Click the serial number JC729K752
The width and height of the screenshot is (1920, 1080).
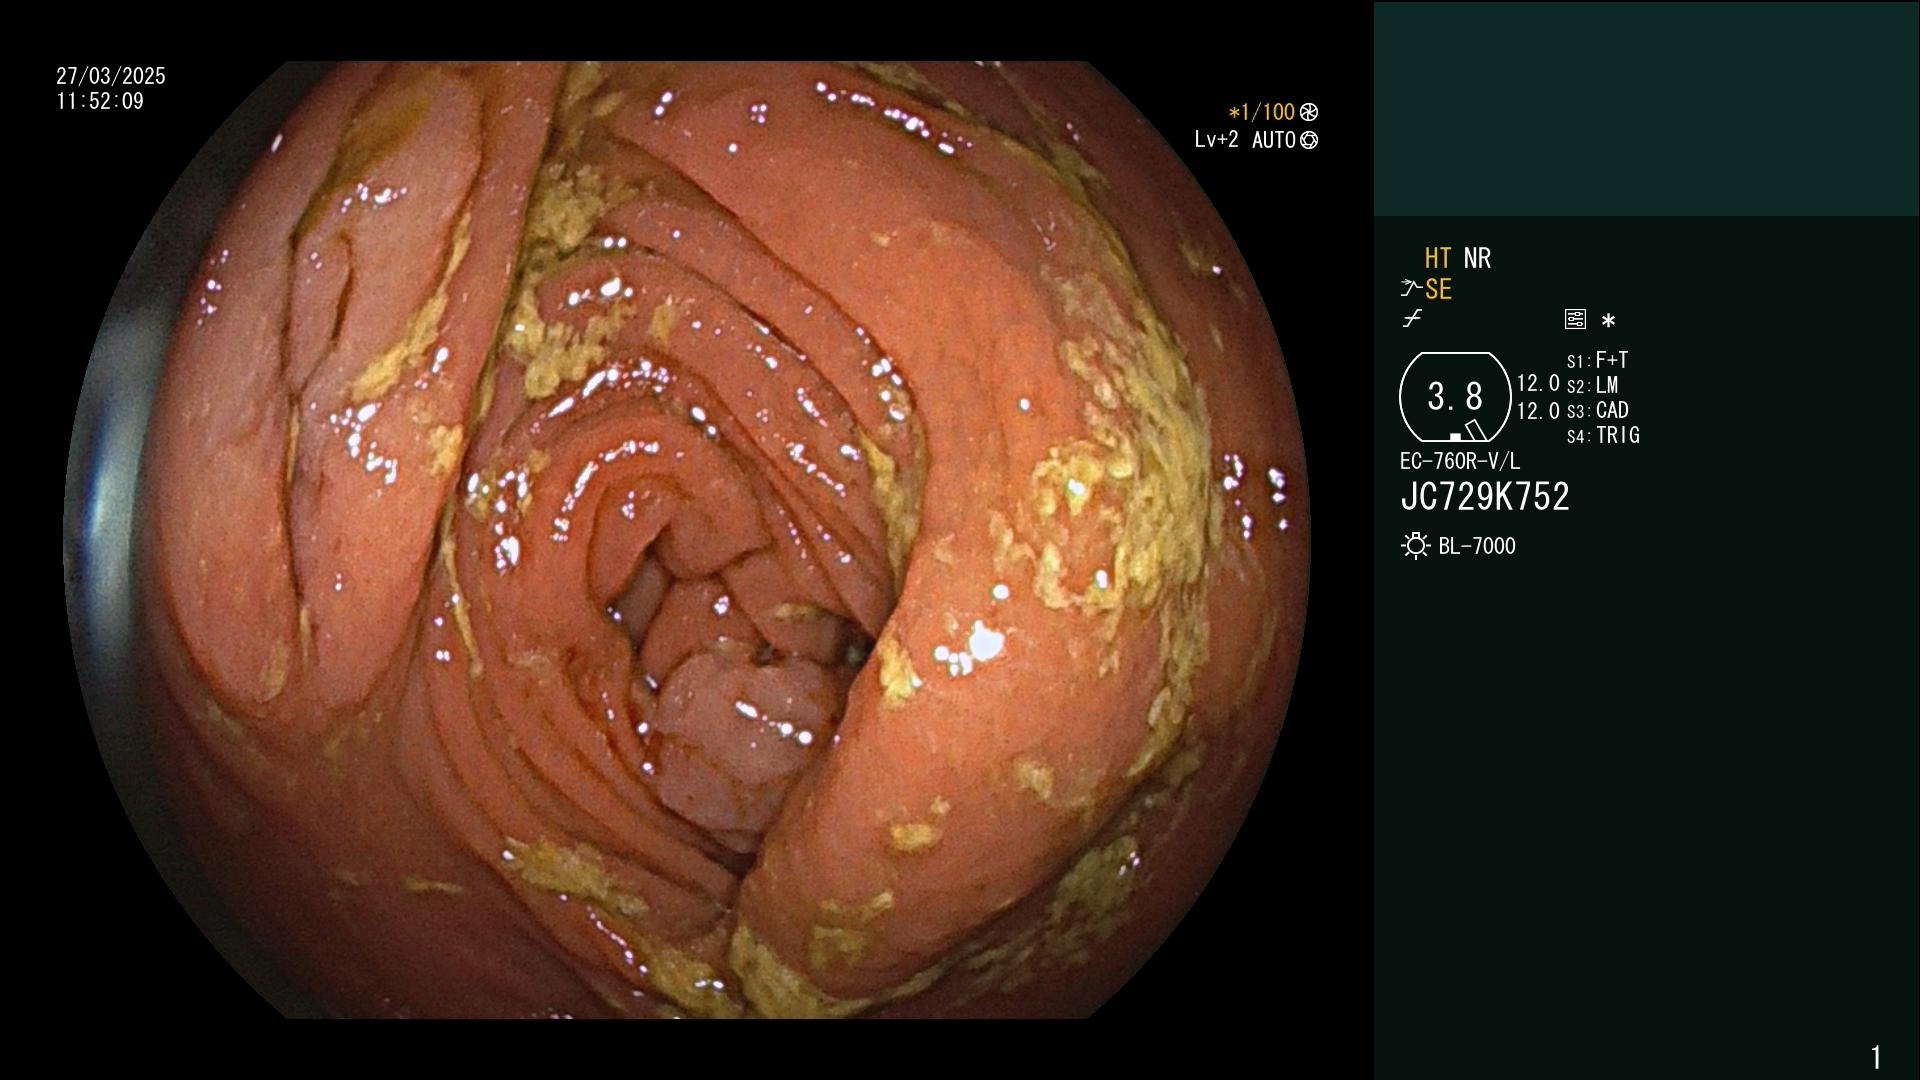[1485, 497]
